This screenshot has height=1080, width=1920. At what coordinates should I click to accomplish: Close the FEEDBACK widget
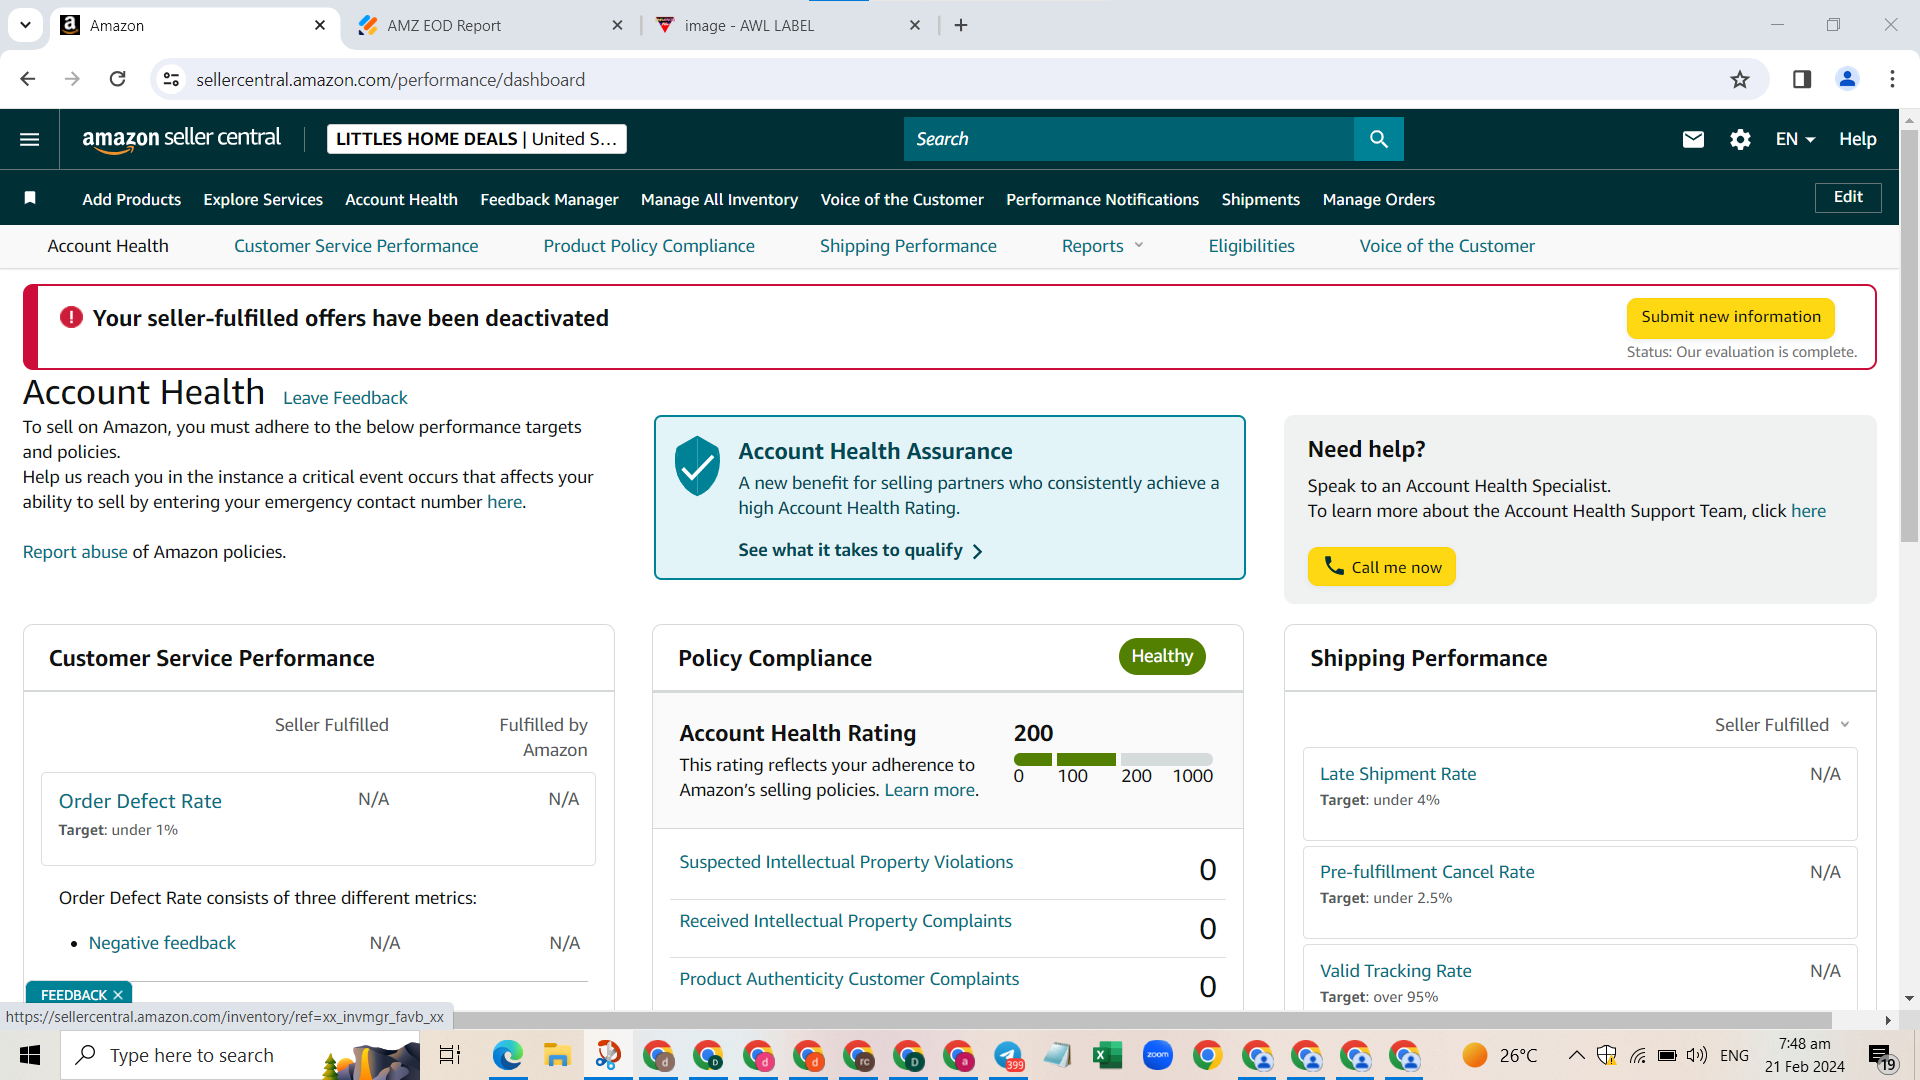pos(118,995)
